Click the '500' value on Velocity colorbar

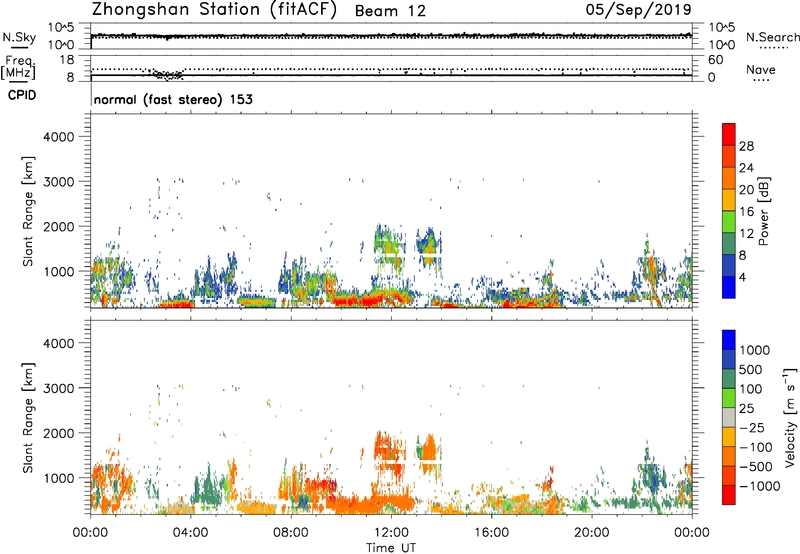tap(751, 369)
